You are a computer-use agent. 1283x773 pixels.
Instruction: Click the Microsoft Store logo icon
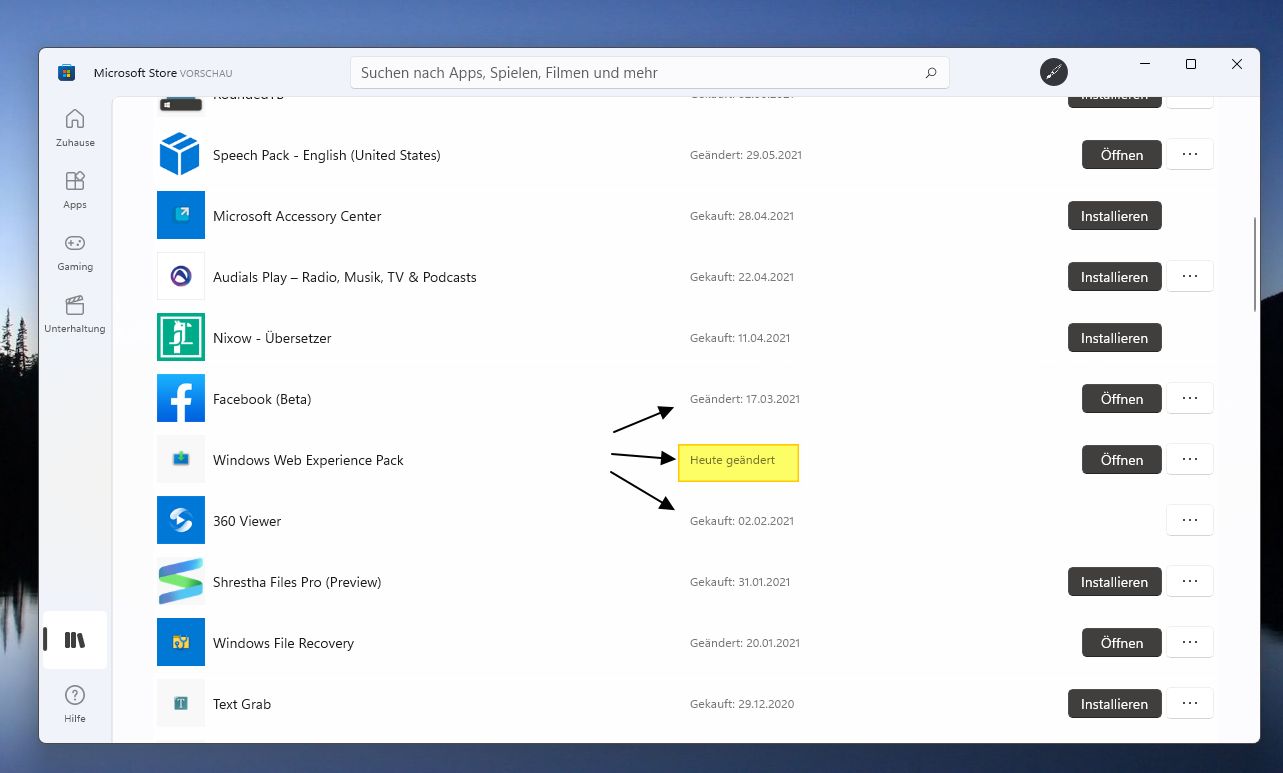tap(66, 73)
